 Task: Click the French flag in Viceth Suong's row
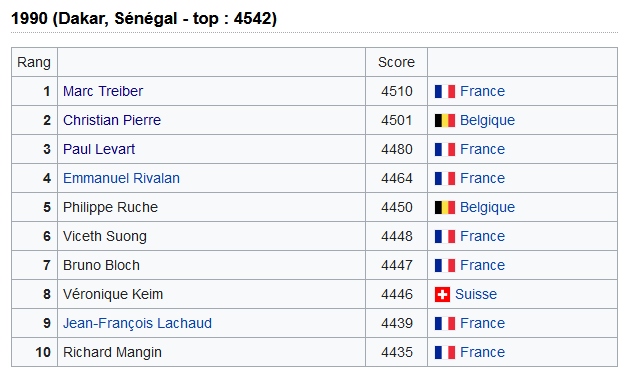[x=445, y=237]
